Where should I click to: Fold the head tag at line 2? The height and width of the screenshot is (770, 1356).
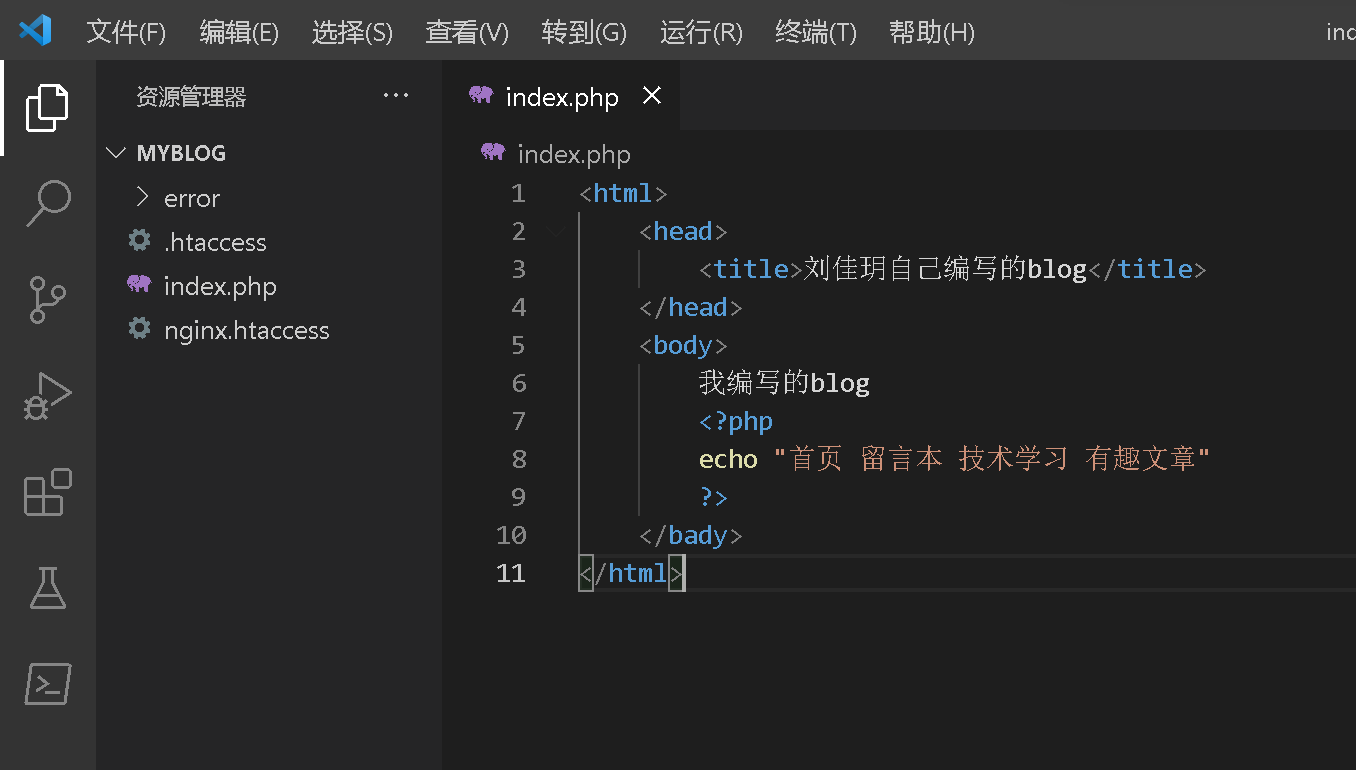click(555, 232)
